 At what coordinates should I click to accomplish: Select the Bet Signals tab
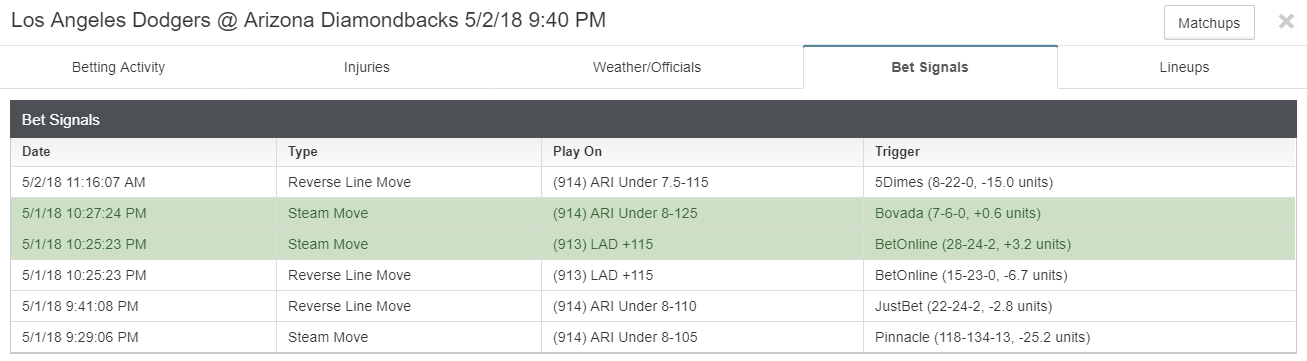click(930, 68)
